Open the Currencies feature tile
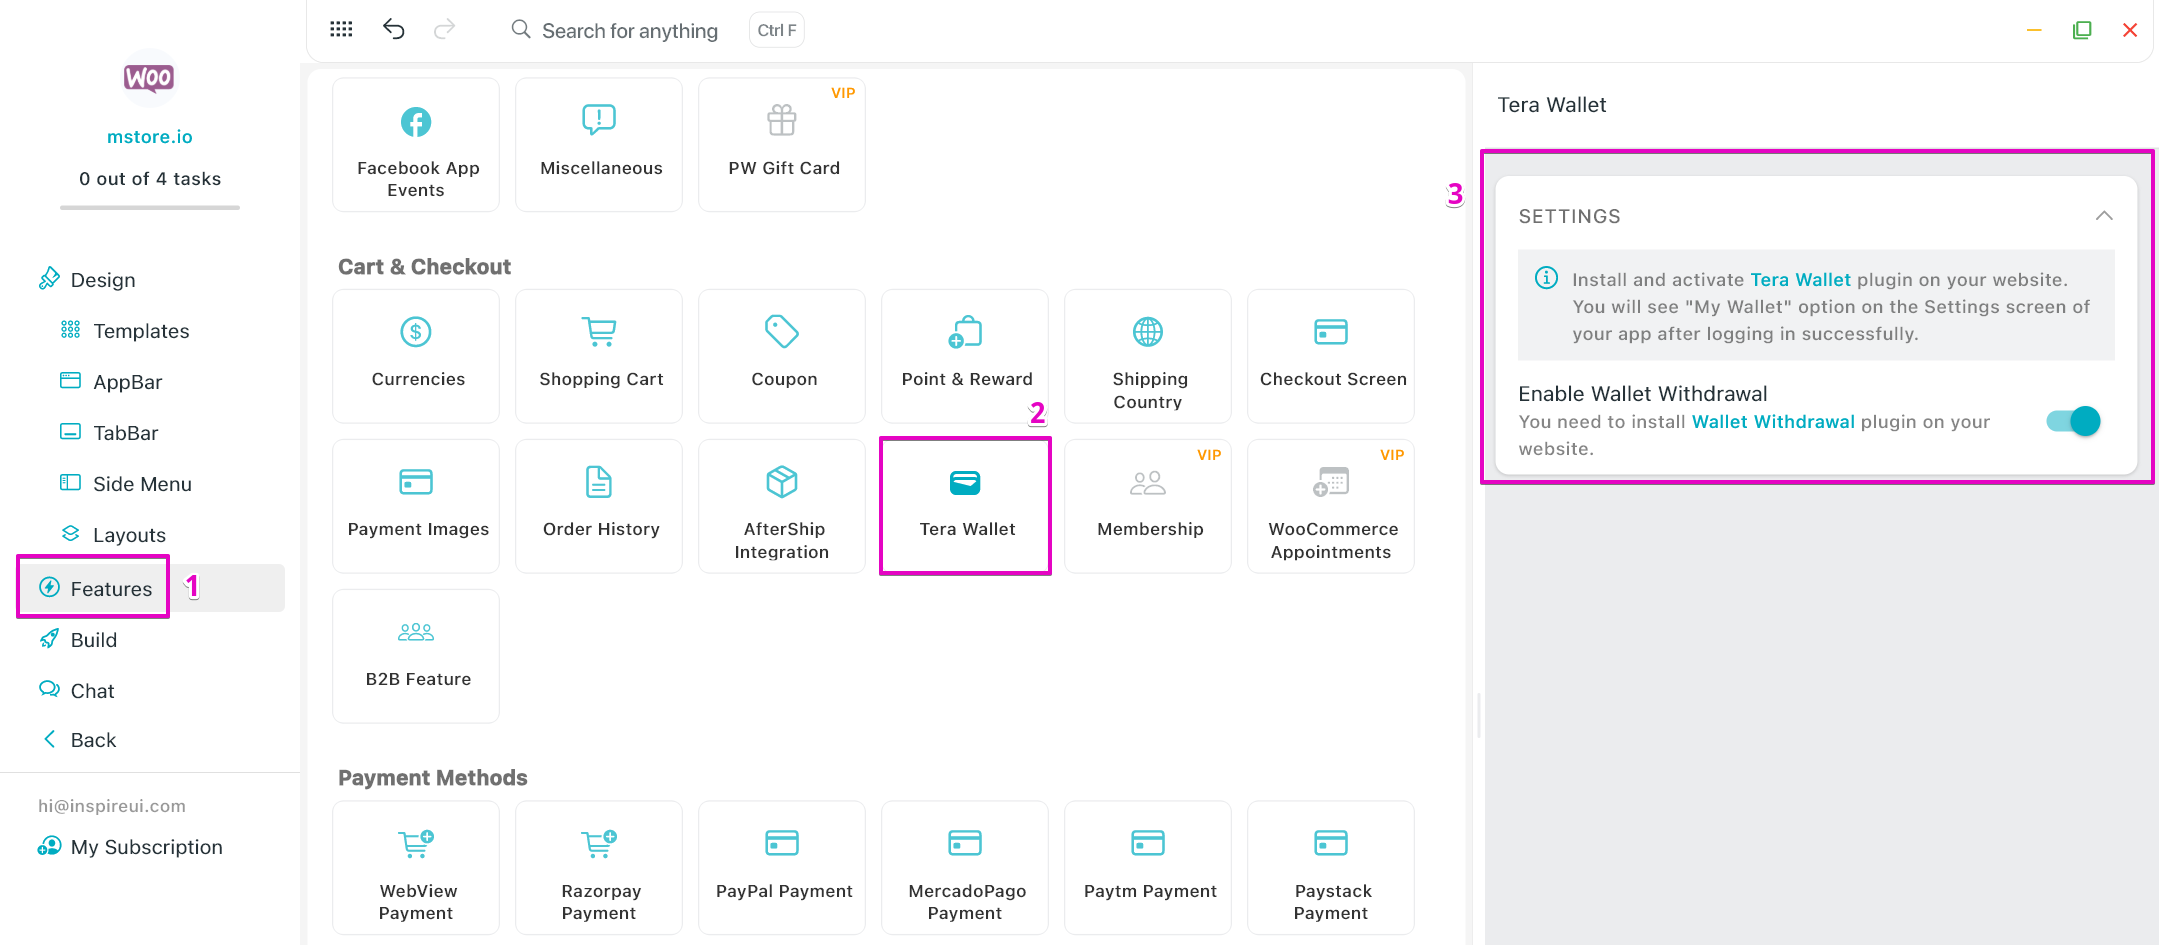2159x945 pixels. pyautogui.click(x=416, y=355)
